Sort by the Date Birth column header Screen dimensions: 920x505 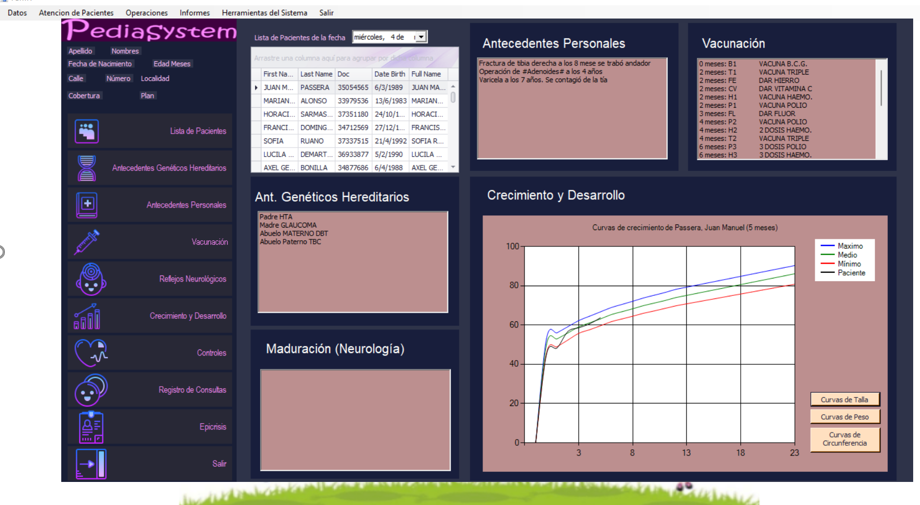[x=389, y=74]
